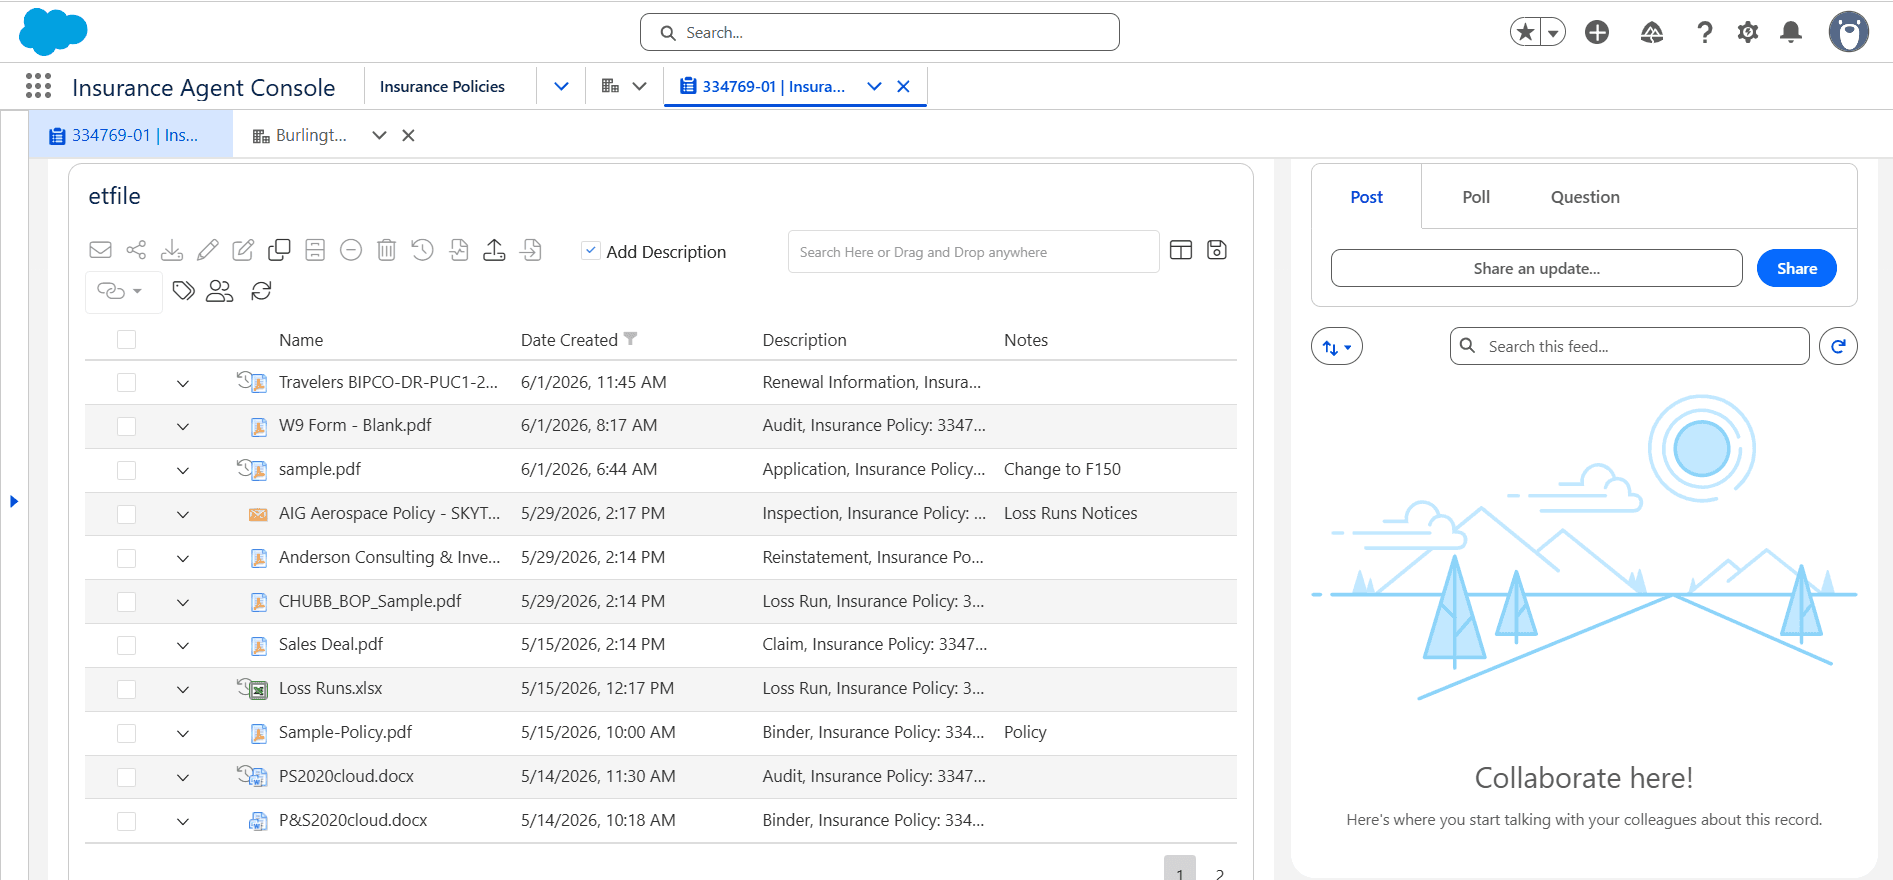Click the move-to-file arrow icon
The image size is (1893, 880).
pos(531,250)
